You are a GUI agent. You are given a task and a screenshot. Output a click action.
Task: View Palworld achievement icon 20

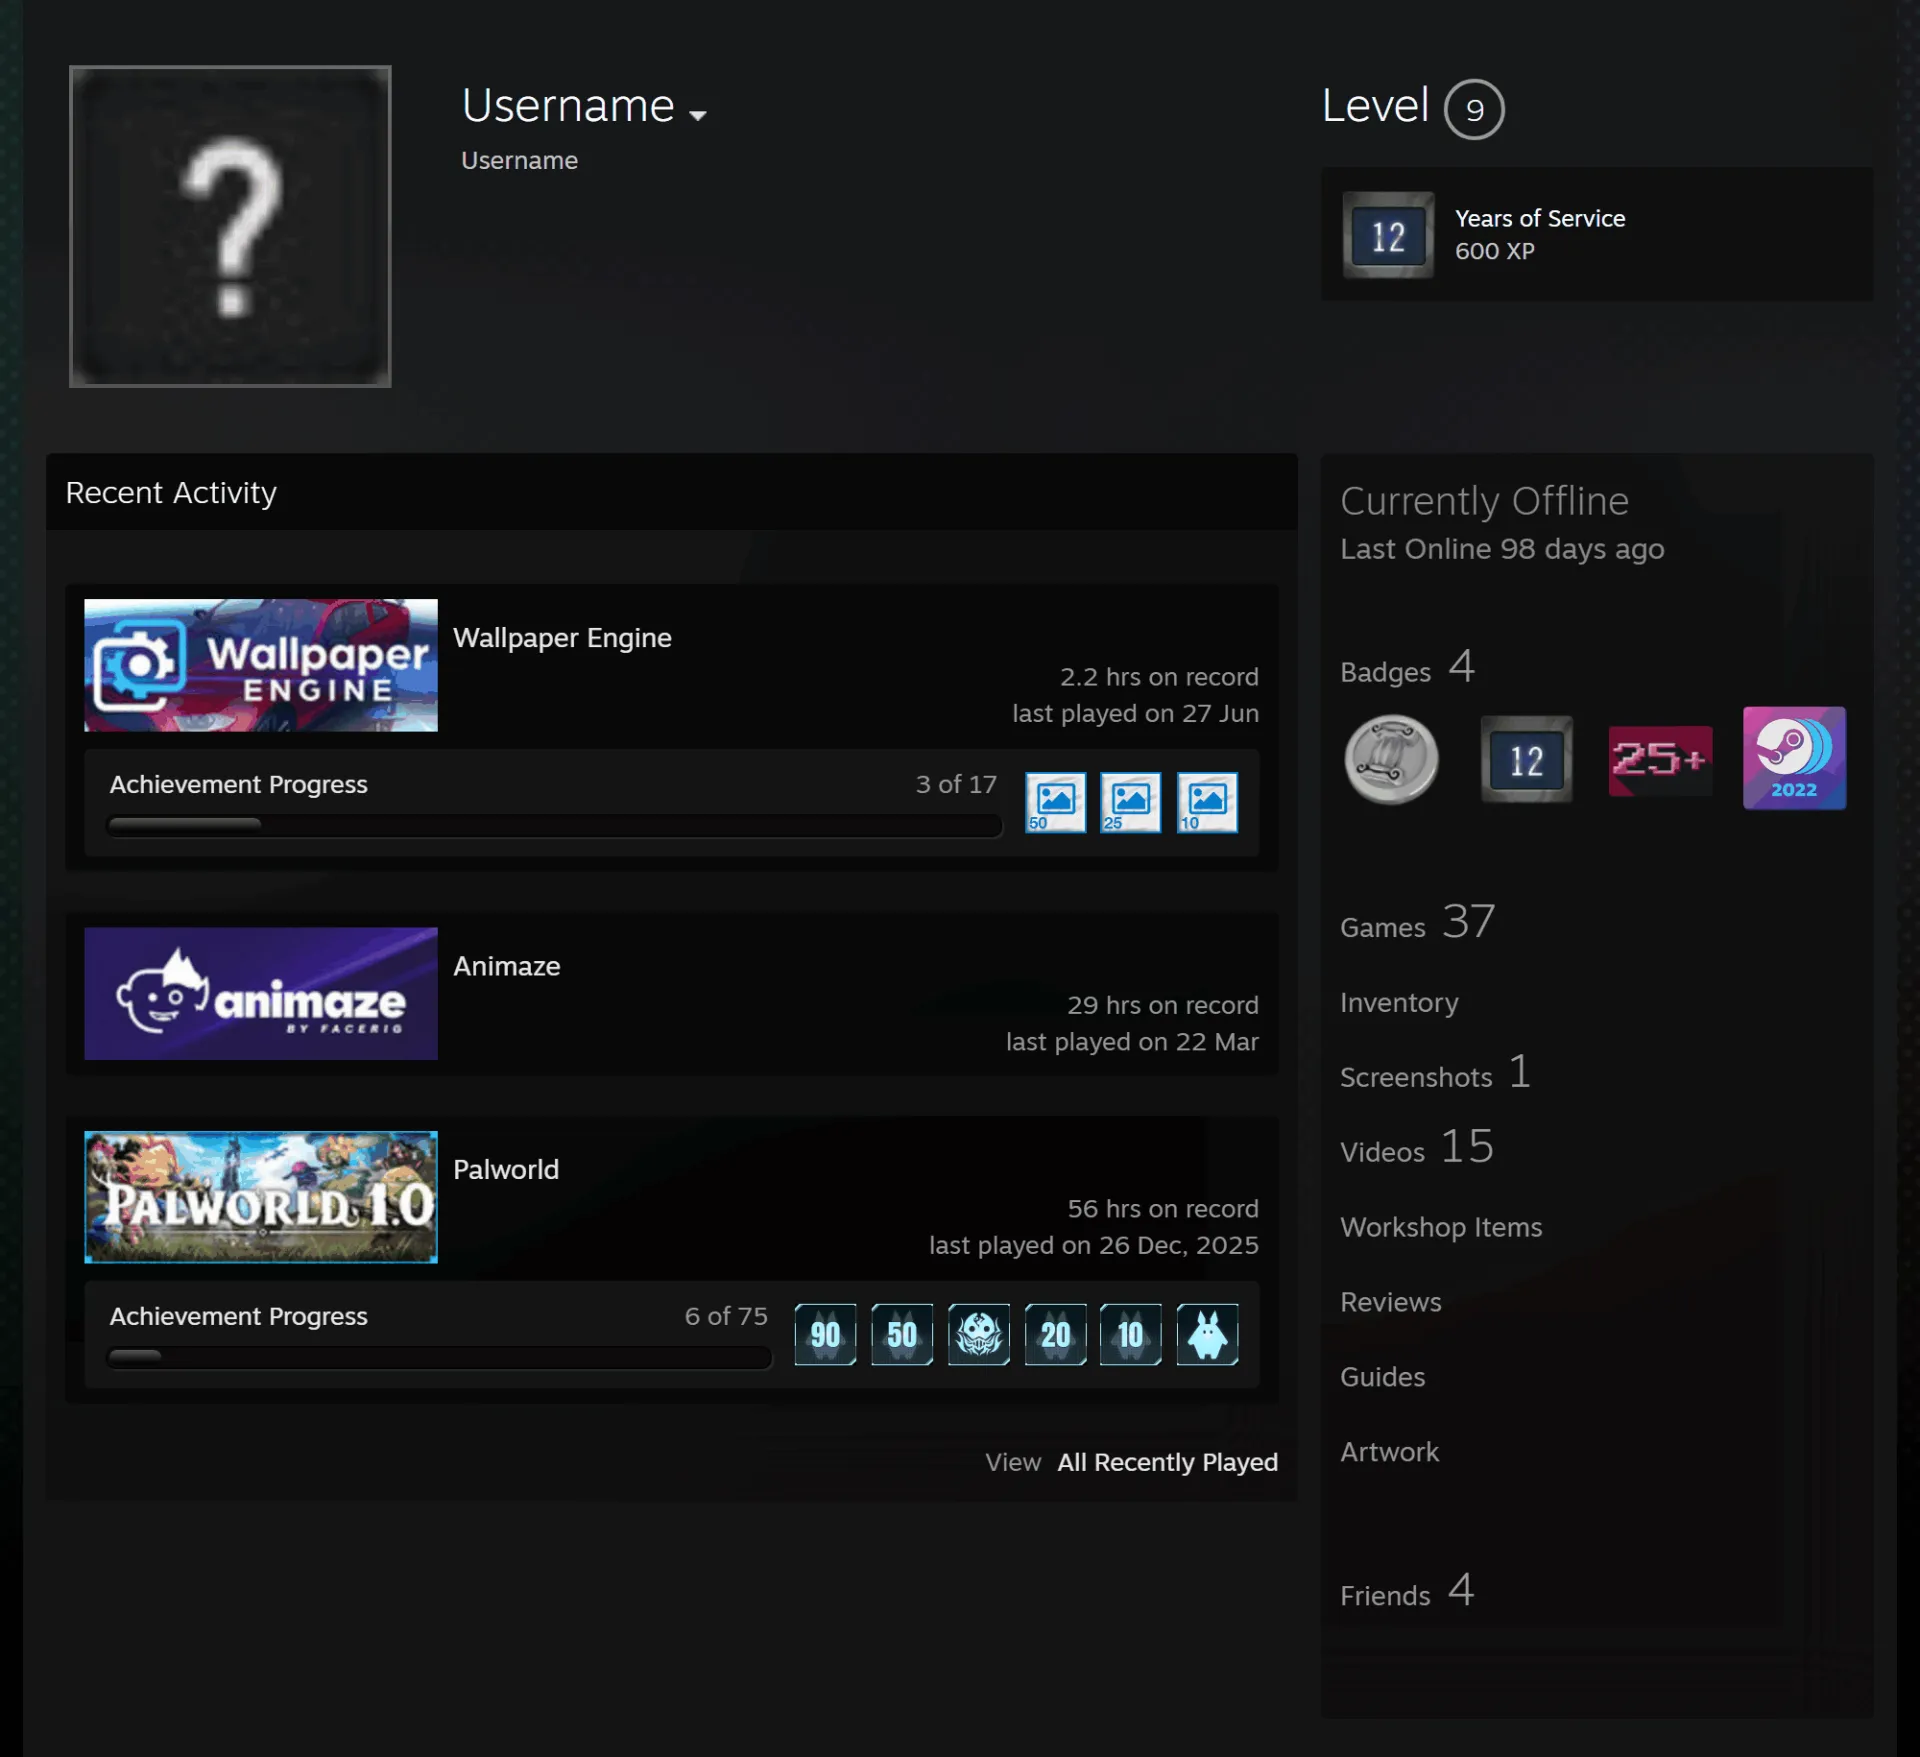point(1055,1334)
